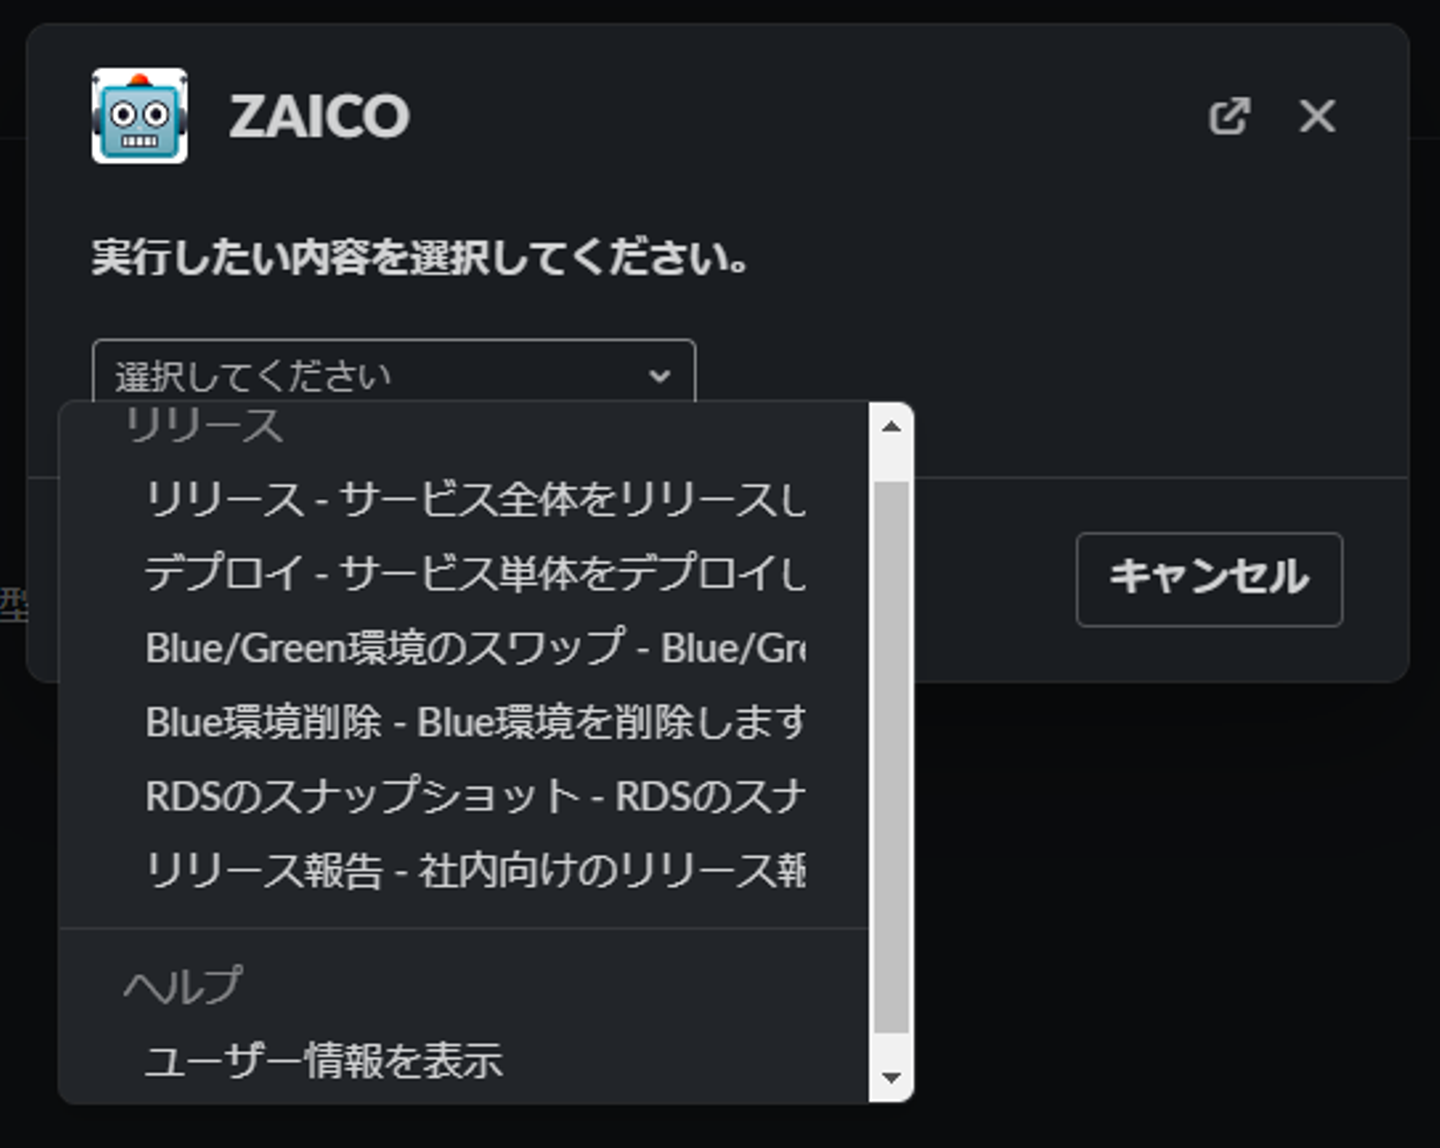Pick the Blue環境削除 option
Viewport: 1440px width, 1148px height.
click(x=474, y=722)
